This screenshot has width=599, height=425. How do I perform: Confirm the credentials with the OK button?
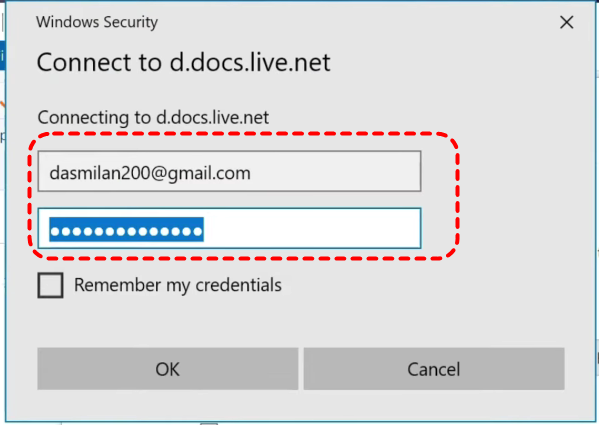pos(168,368)
